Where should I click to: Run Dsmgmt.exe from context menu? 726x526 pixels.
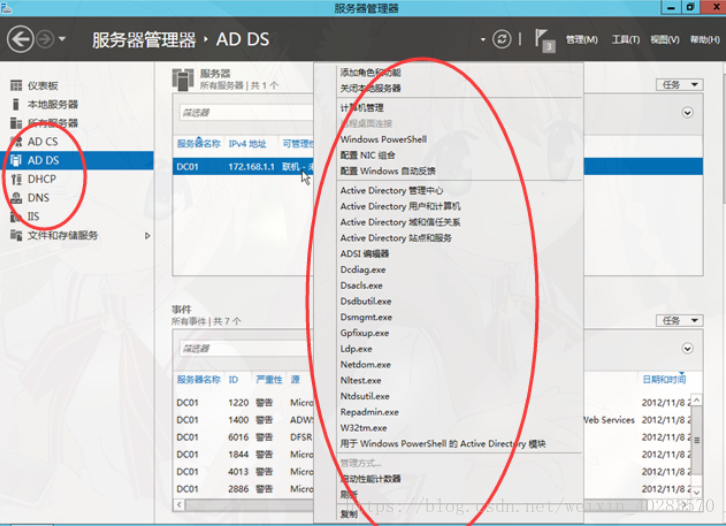[366, 317]
